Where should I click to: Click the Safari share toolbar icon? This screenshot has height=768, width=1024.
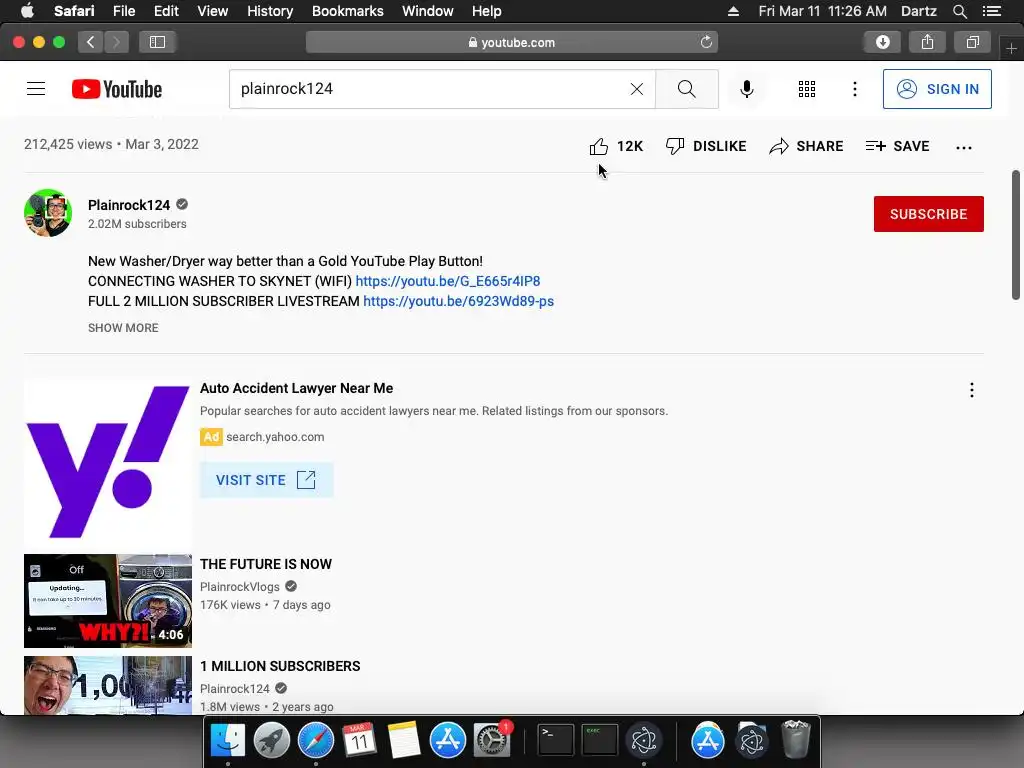pos(927,42)
